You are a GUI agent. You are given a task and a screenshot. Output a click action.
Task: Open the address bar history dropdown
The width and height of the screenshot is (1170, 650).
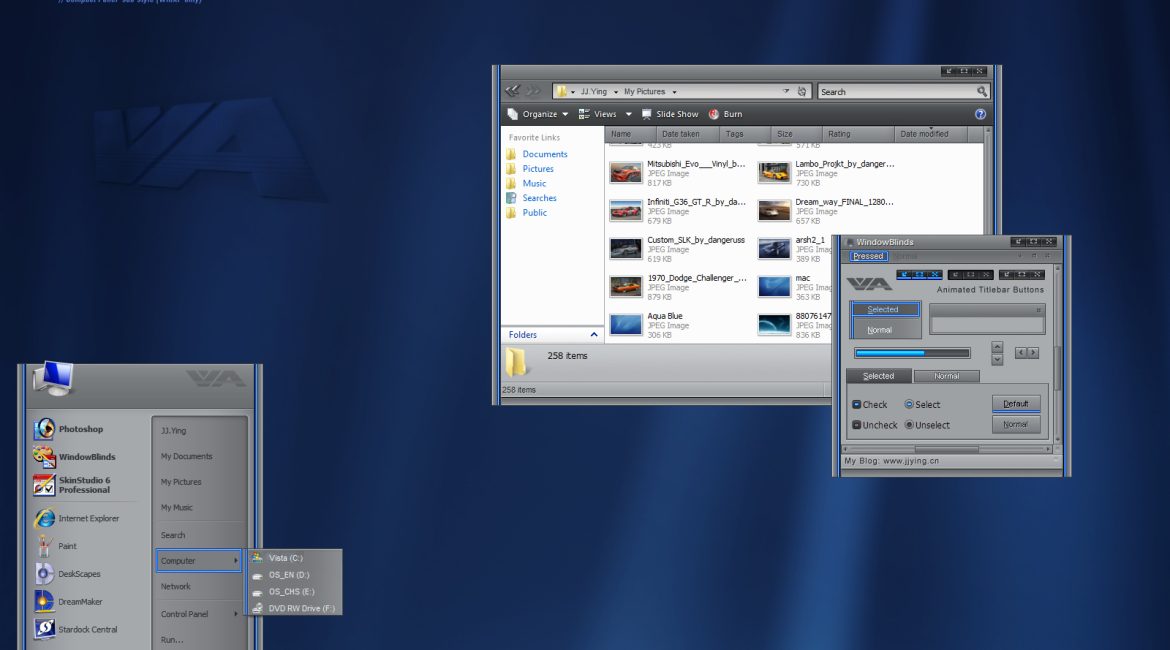point(786,91)
